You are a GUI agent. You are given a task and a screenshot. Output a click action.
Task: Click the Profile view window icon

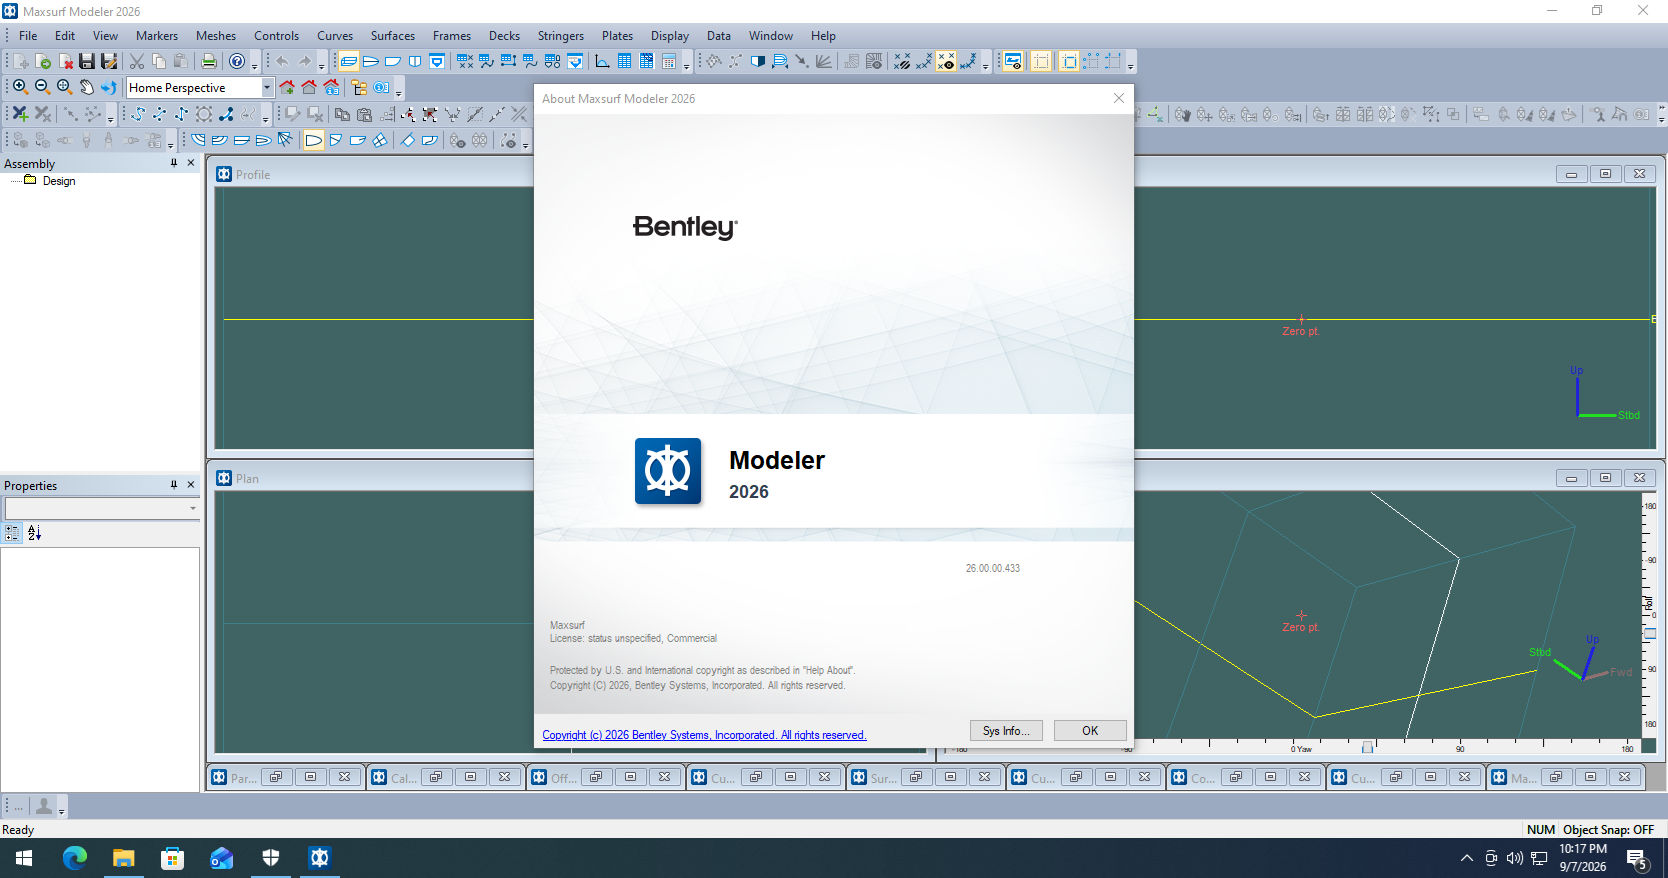click(x=393, y=61)
